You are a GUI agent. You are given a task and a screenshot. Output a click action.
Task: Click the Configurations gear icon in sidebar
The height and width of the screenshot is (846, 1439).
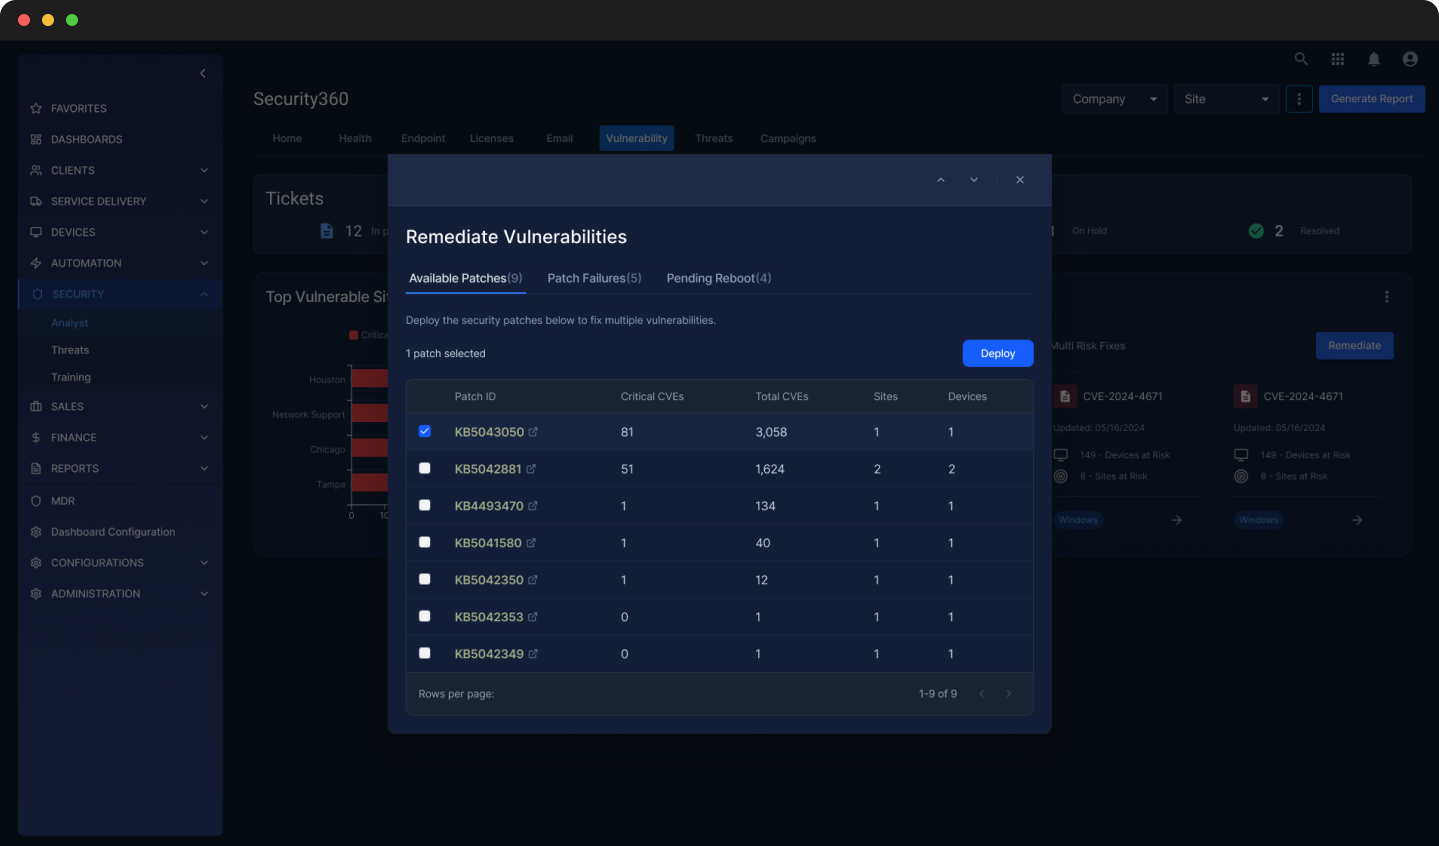36,562
